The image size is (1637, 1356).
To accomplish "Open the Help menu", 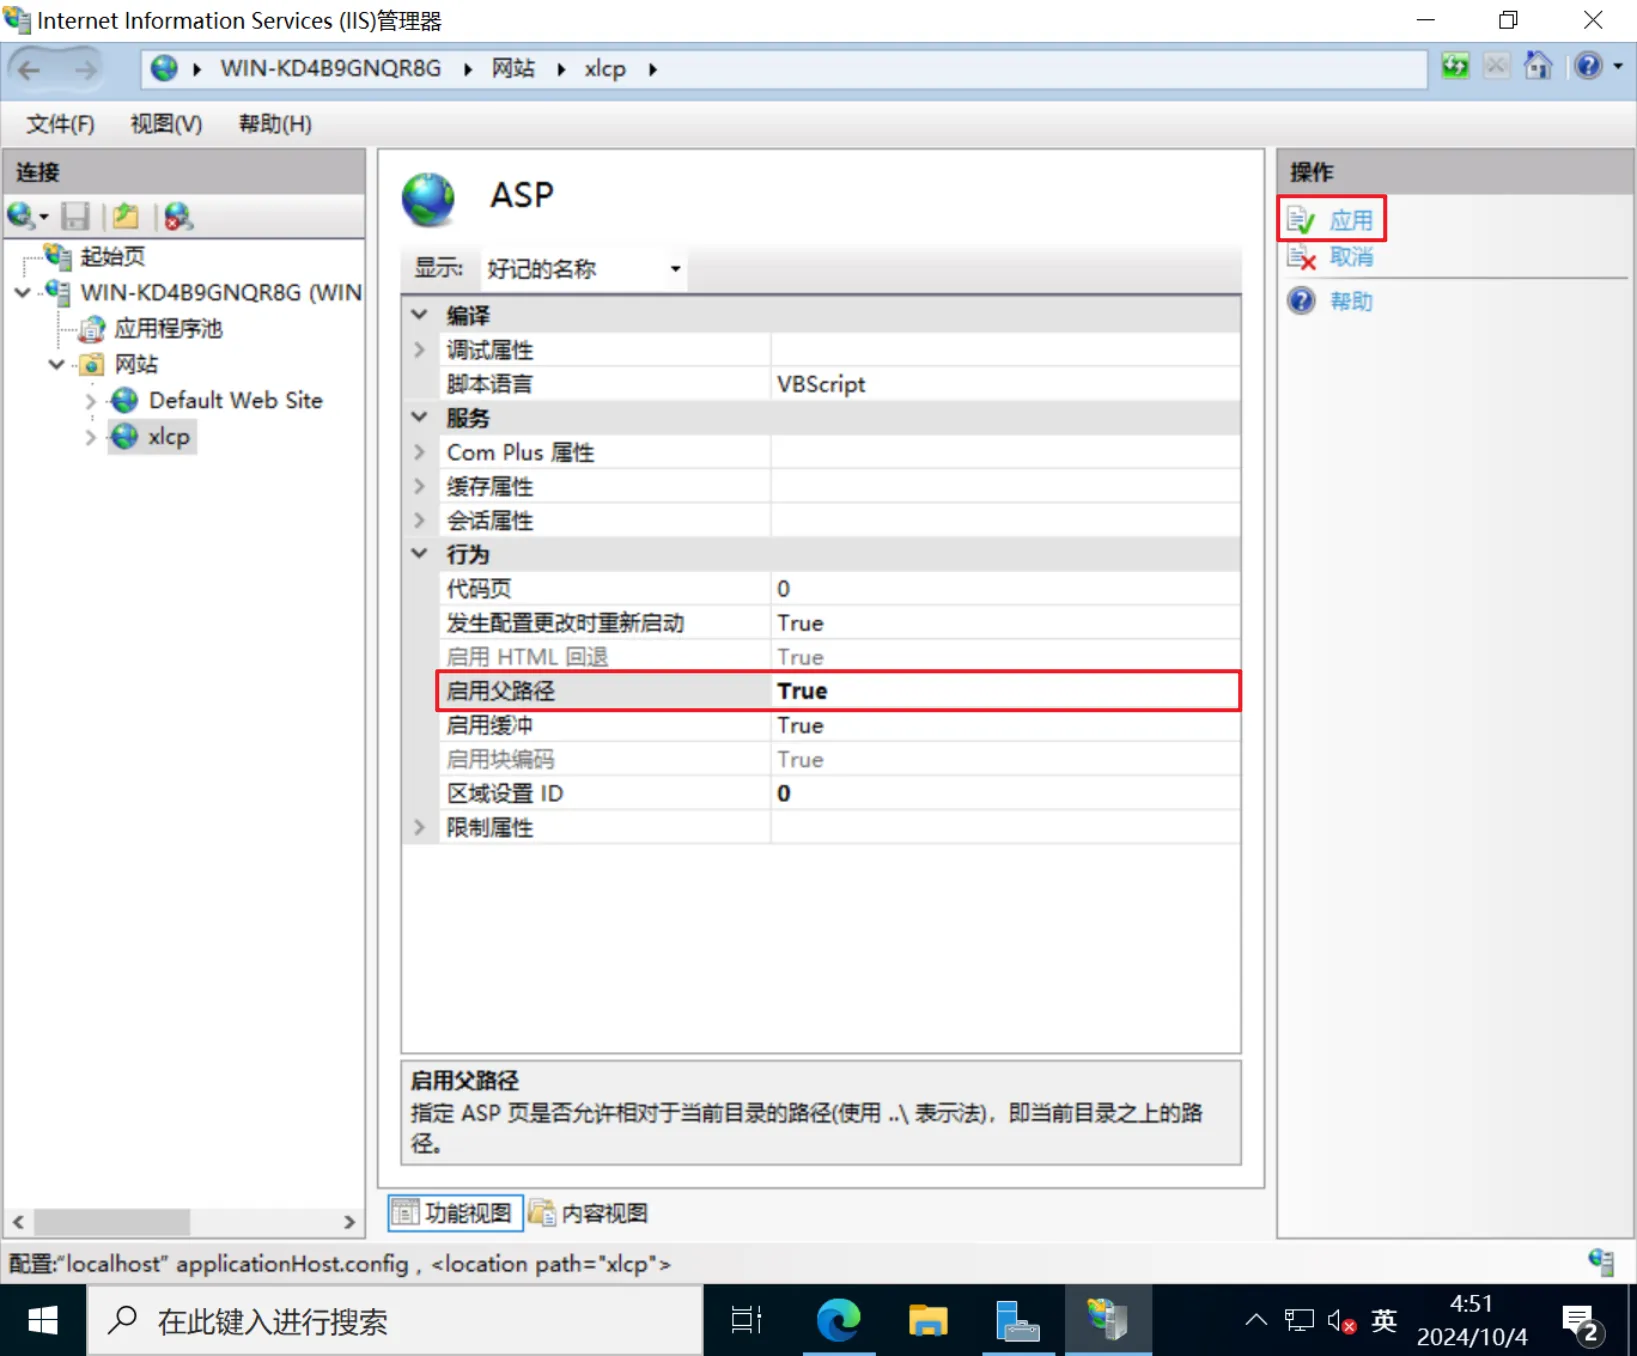I will (x=275, y=124).
